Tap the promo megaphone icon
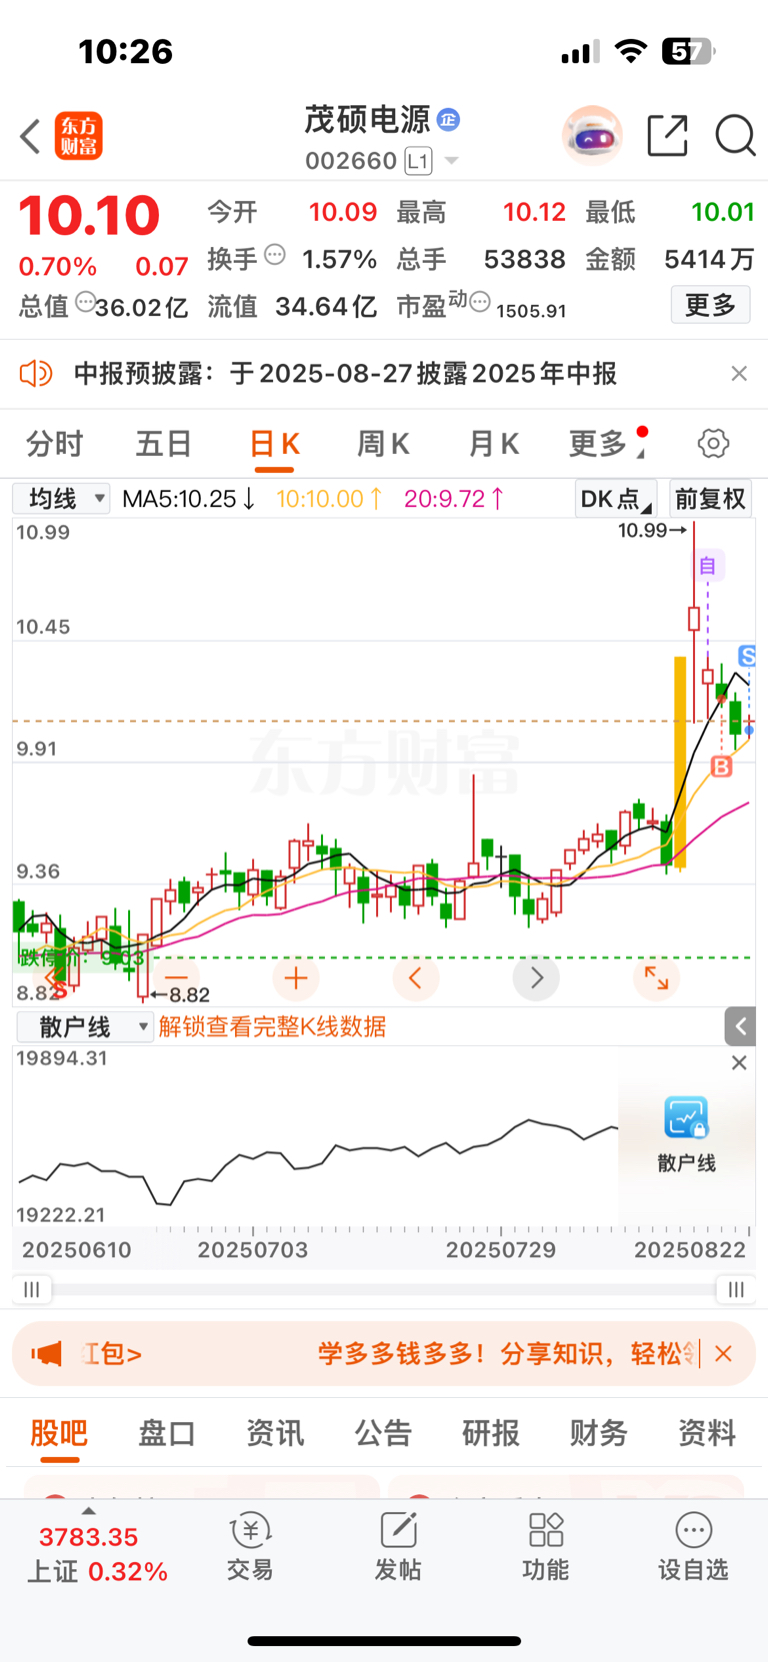The height and width of the screenshot is (1663, 768). 46,1354
